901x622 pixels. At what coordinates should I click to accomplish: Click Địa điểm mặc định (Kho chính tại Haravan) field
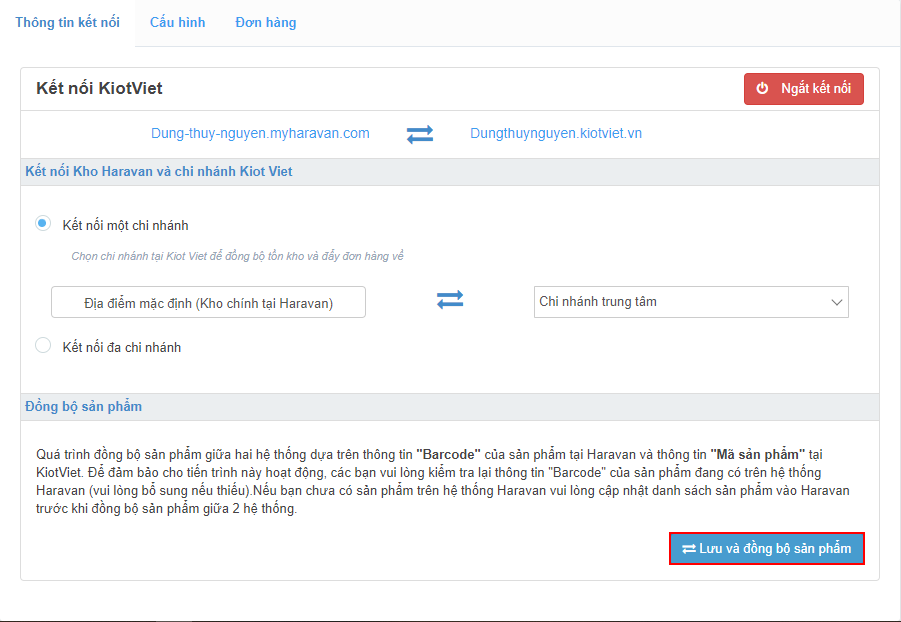tap(209, 302)
